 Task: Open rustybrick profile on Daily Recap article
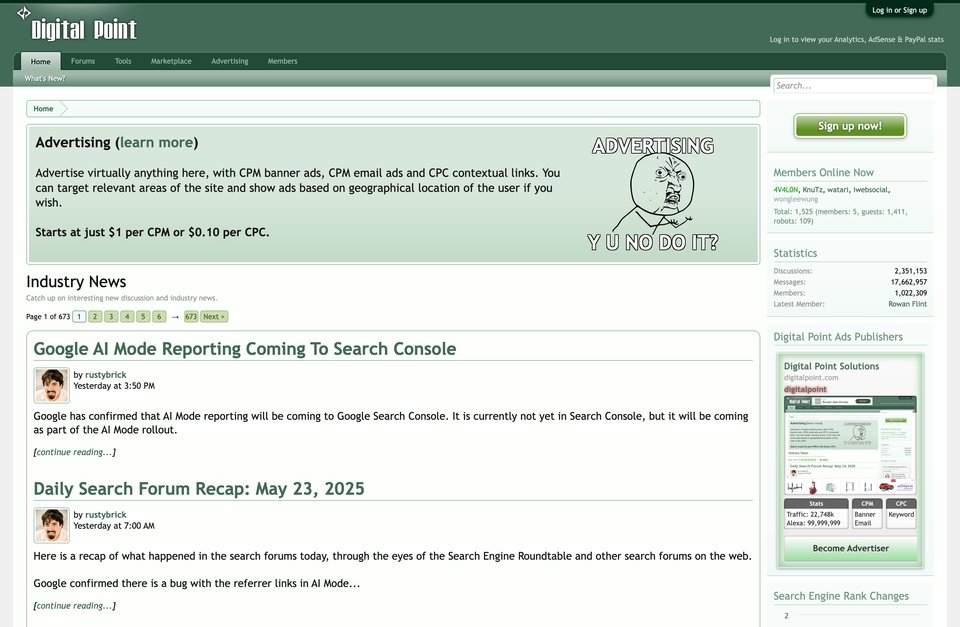coord(105,515)
